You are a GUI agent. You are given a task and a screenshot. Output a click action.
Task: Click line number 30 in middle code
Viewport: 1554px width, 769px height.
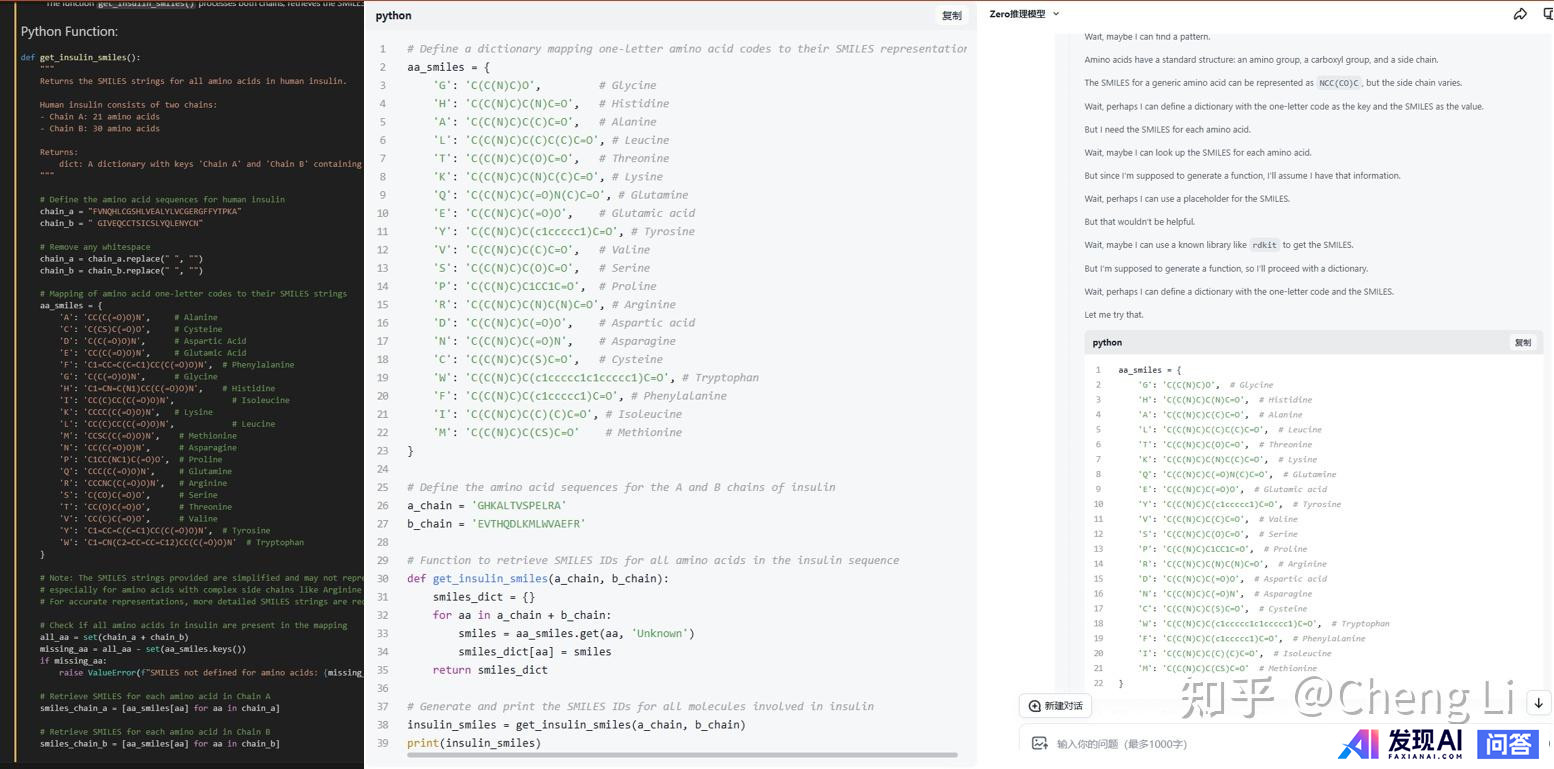click(x=382, y=578)
